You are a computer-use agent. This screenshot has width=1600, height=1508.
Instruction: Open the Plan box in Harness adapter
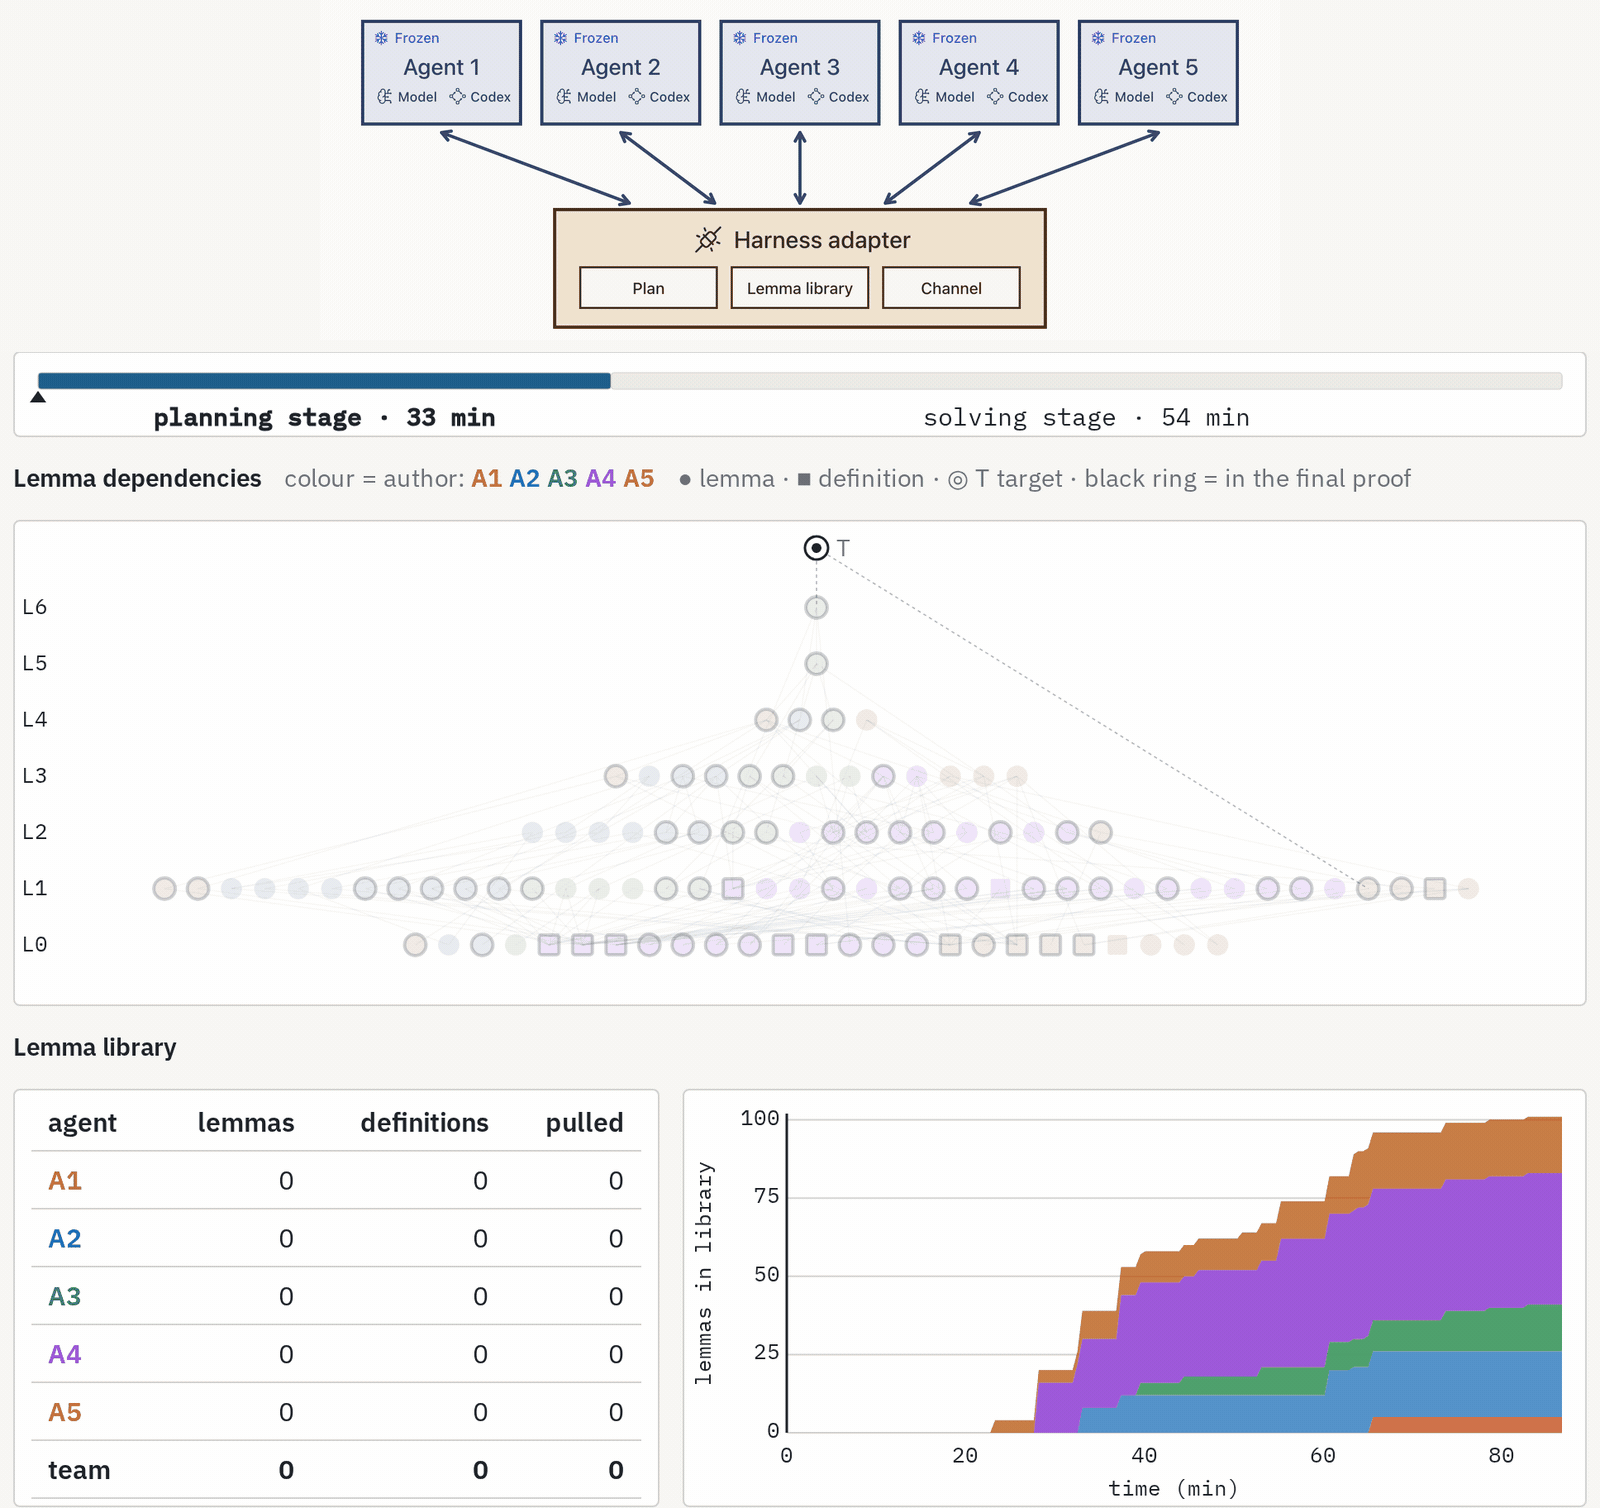coord(648,288)
